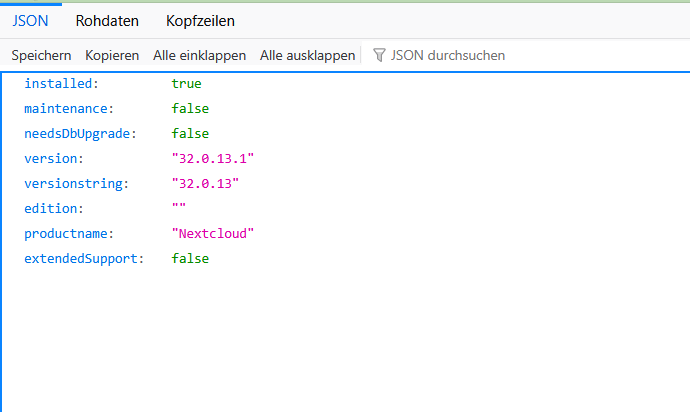The width and height of the screenshot is (690, 412).
Task: Open the Rohdaten tab
Action: (107, 21)
